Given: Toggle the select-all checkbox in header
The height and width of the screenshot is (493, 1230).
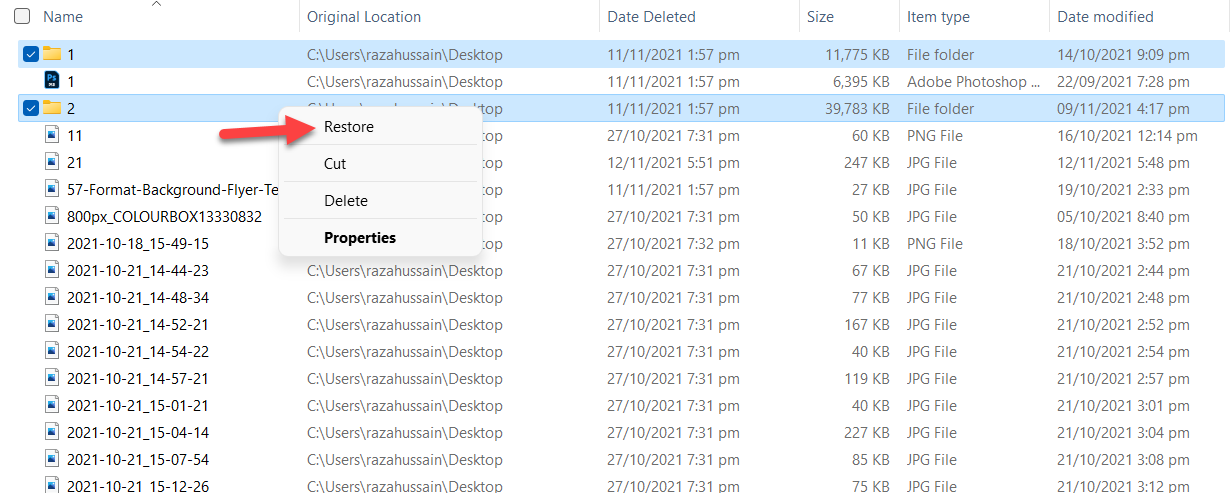Looking at the screenshot, I should click(22, 16).
